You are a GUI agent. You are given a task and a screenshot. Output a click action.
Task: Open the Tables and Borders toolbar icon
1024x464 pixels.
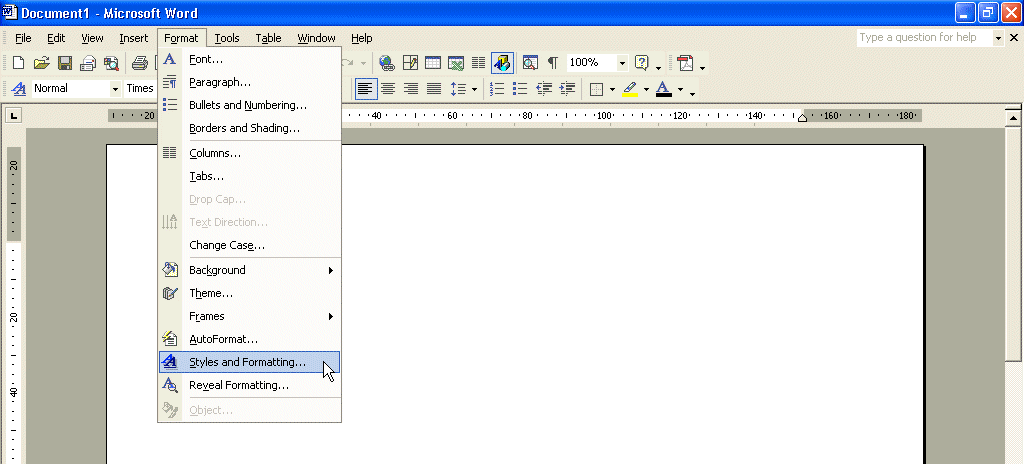[x=410, y=63]
